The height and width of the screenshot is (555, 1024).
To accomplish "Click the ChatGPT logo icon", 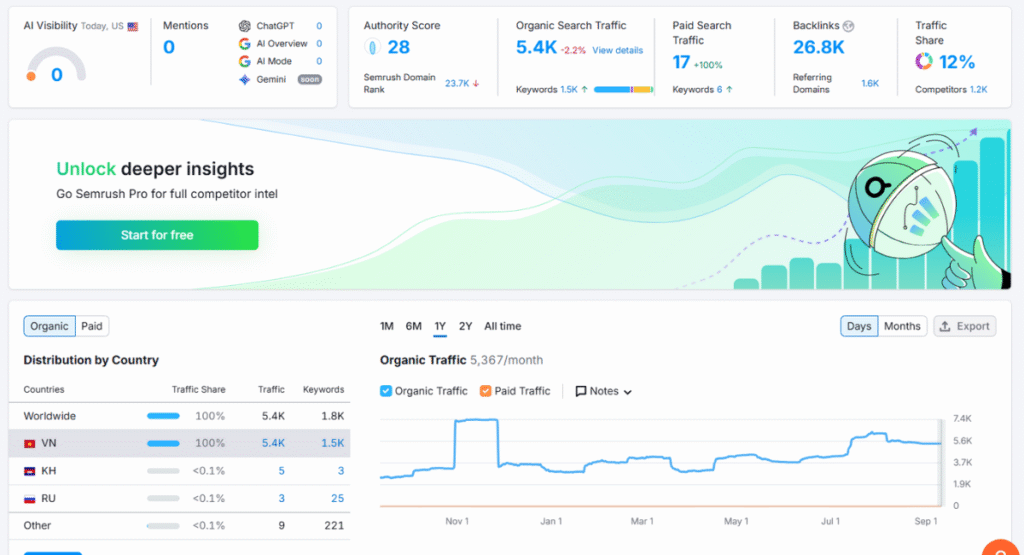I will [244, 26].
